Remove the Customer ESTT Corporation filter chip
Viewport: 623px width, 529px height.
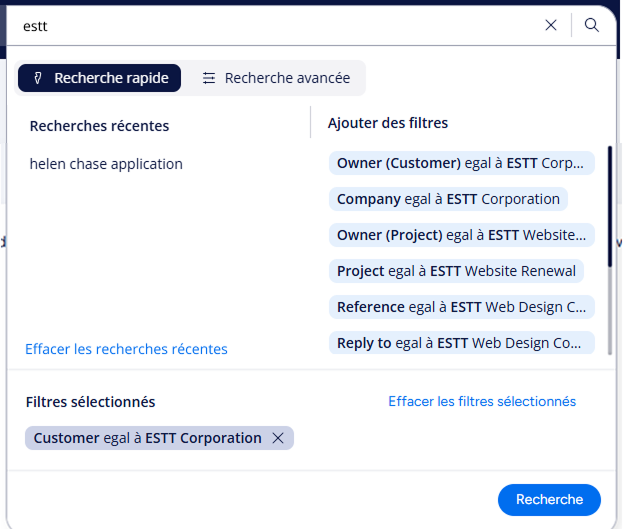point(278,438)
